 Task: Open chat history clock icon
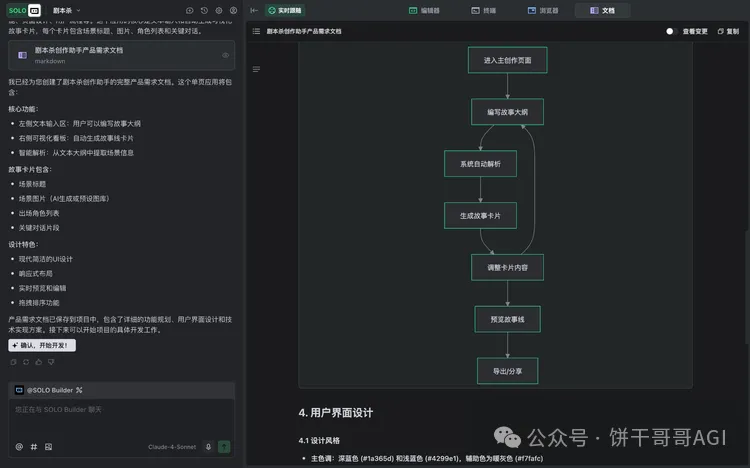click(x=204, y=11)
